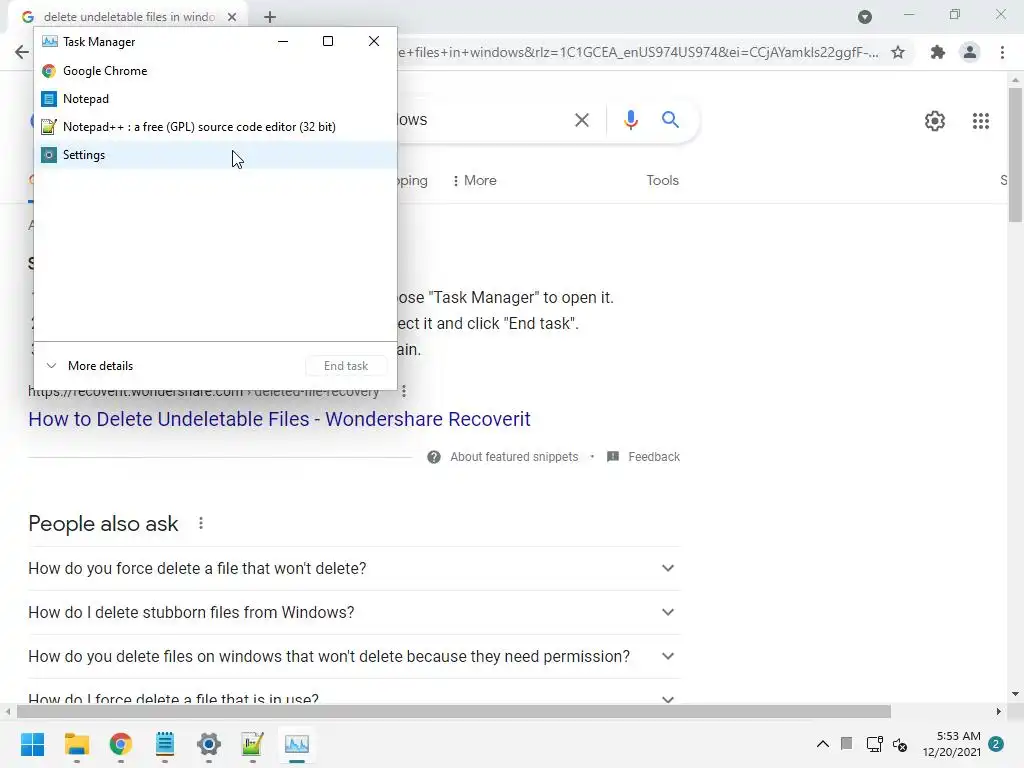1024x768 pixels.
Task: Click Tools under search bar
Action: click(x=662, y=180)
